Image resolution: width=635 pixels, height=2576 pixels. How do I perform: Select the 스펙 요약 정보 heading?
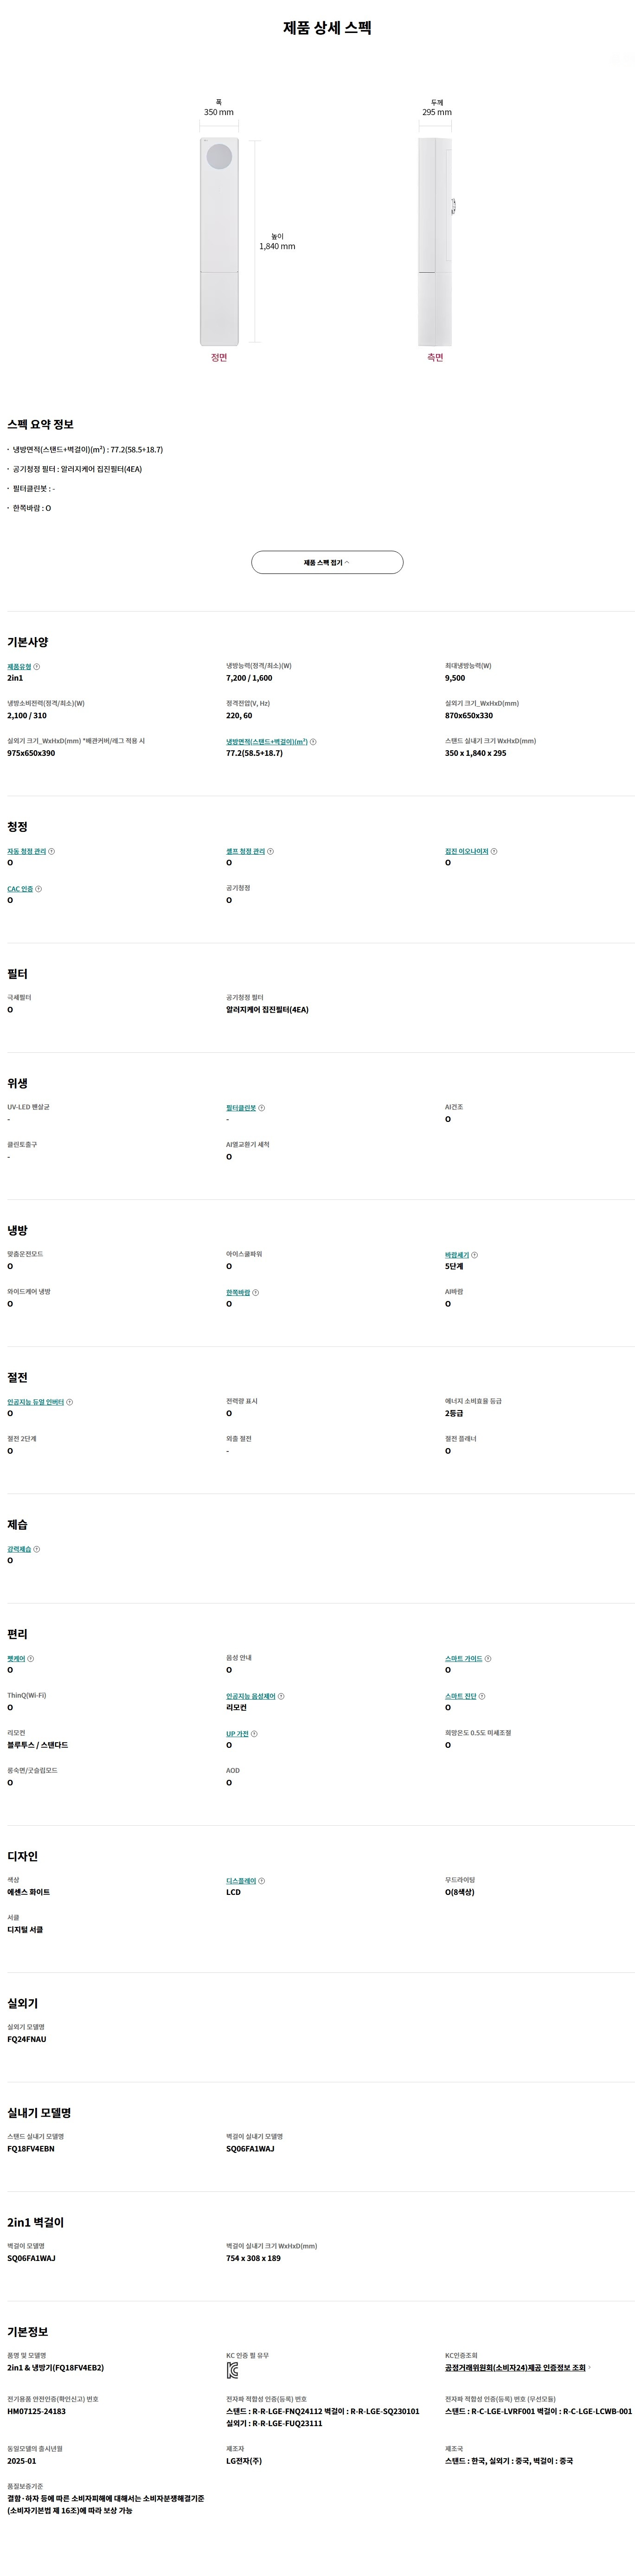click(x=40, y=425)
